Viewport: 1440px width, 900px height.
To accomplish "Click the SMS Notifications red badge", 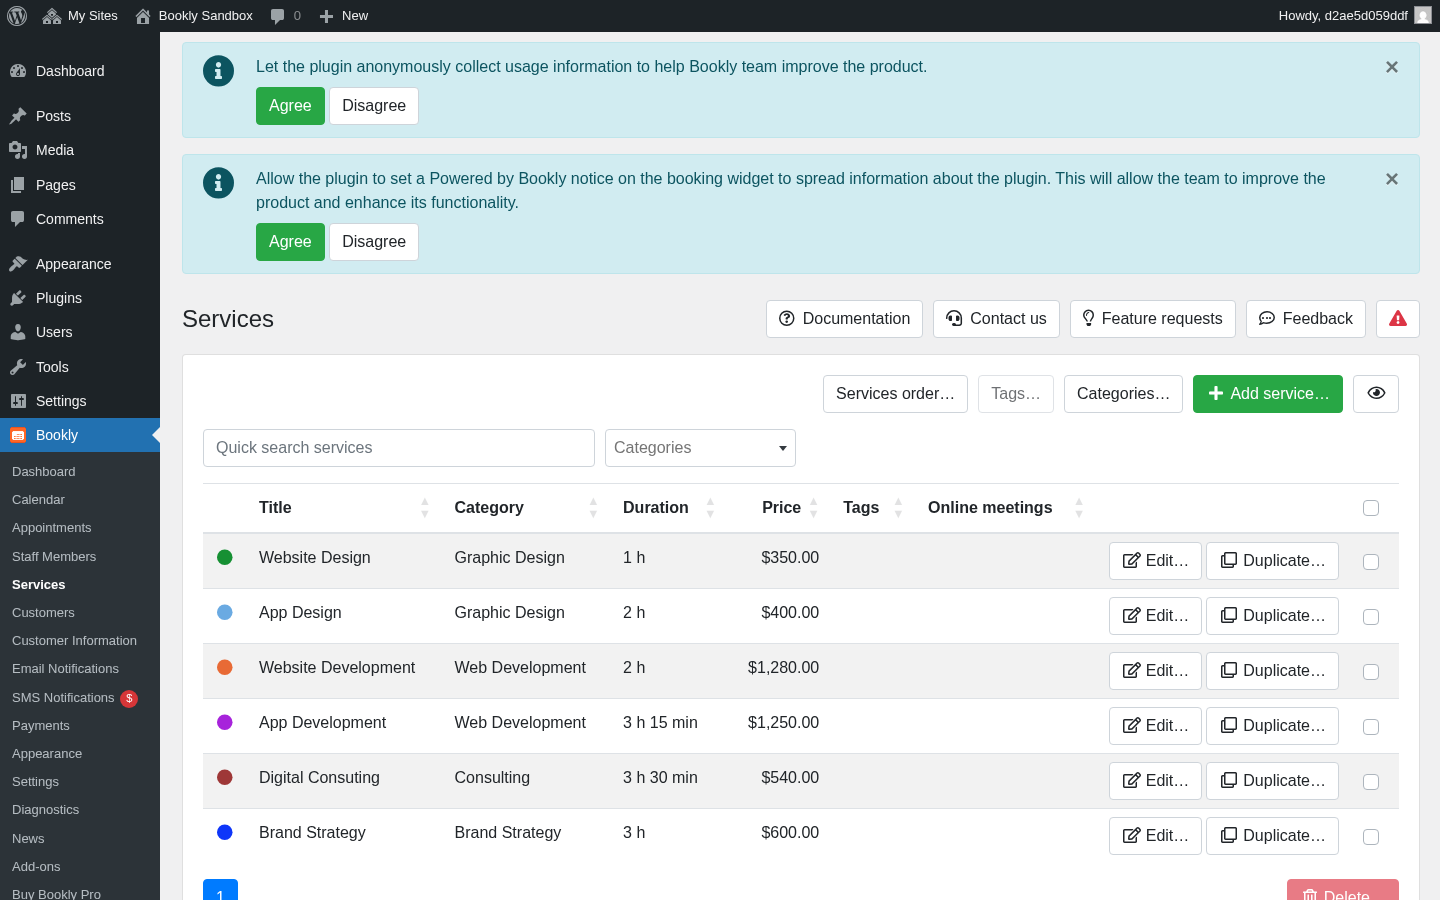I will click(x=129, y=698).
